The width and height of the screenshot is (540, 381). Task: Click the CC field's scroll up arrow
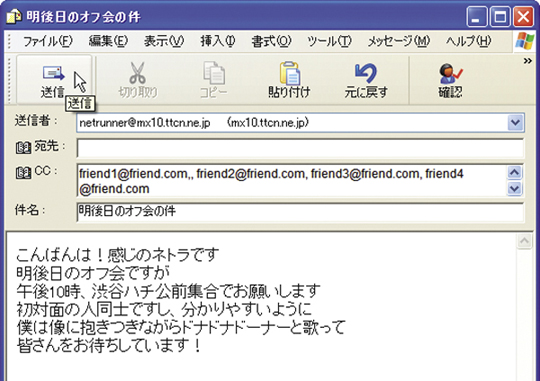pyautogui.click(x=515, y=173)
